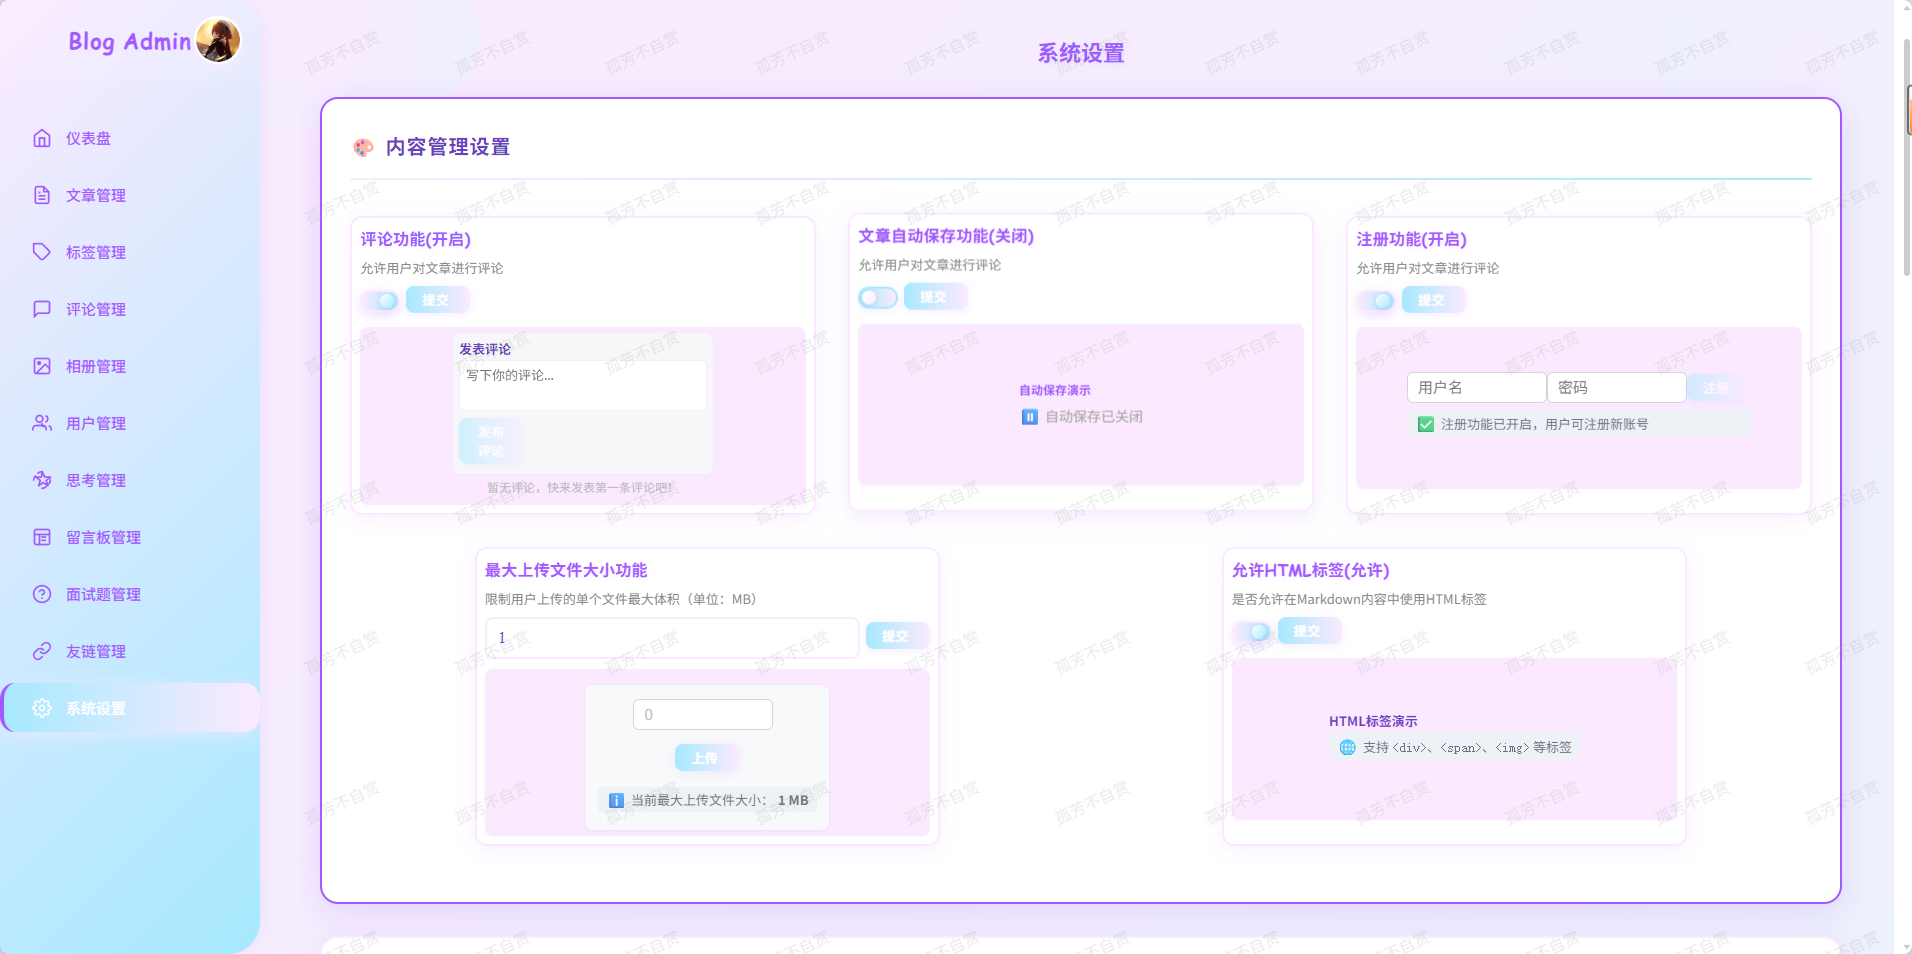The image size is (1912, 954).
Task: Enable the article auto-save switch
Action: click(x=878, y=297)
